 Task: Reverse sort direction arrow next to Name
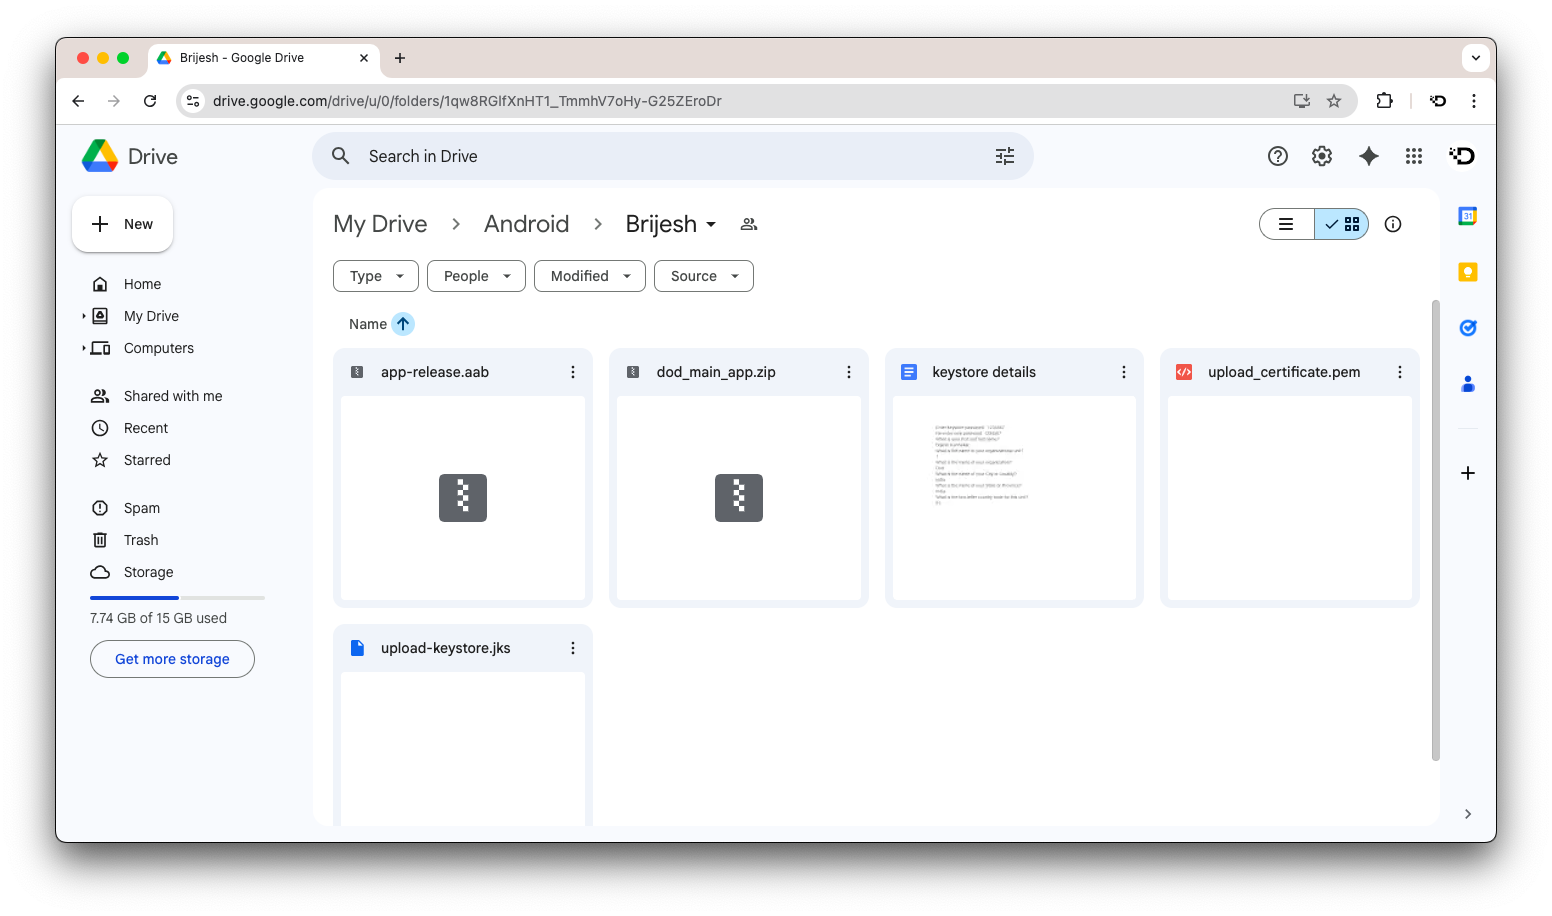tap(403, 324)
